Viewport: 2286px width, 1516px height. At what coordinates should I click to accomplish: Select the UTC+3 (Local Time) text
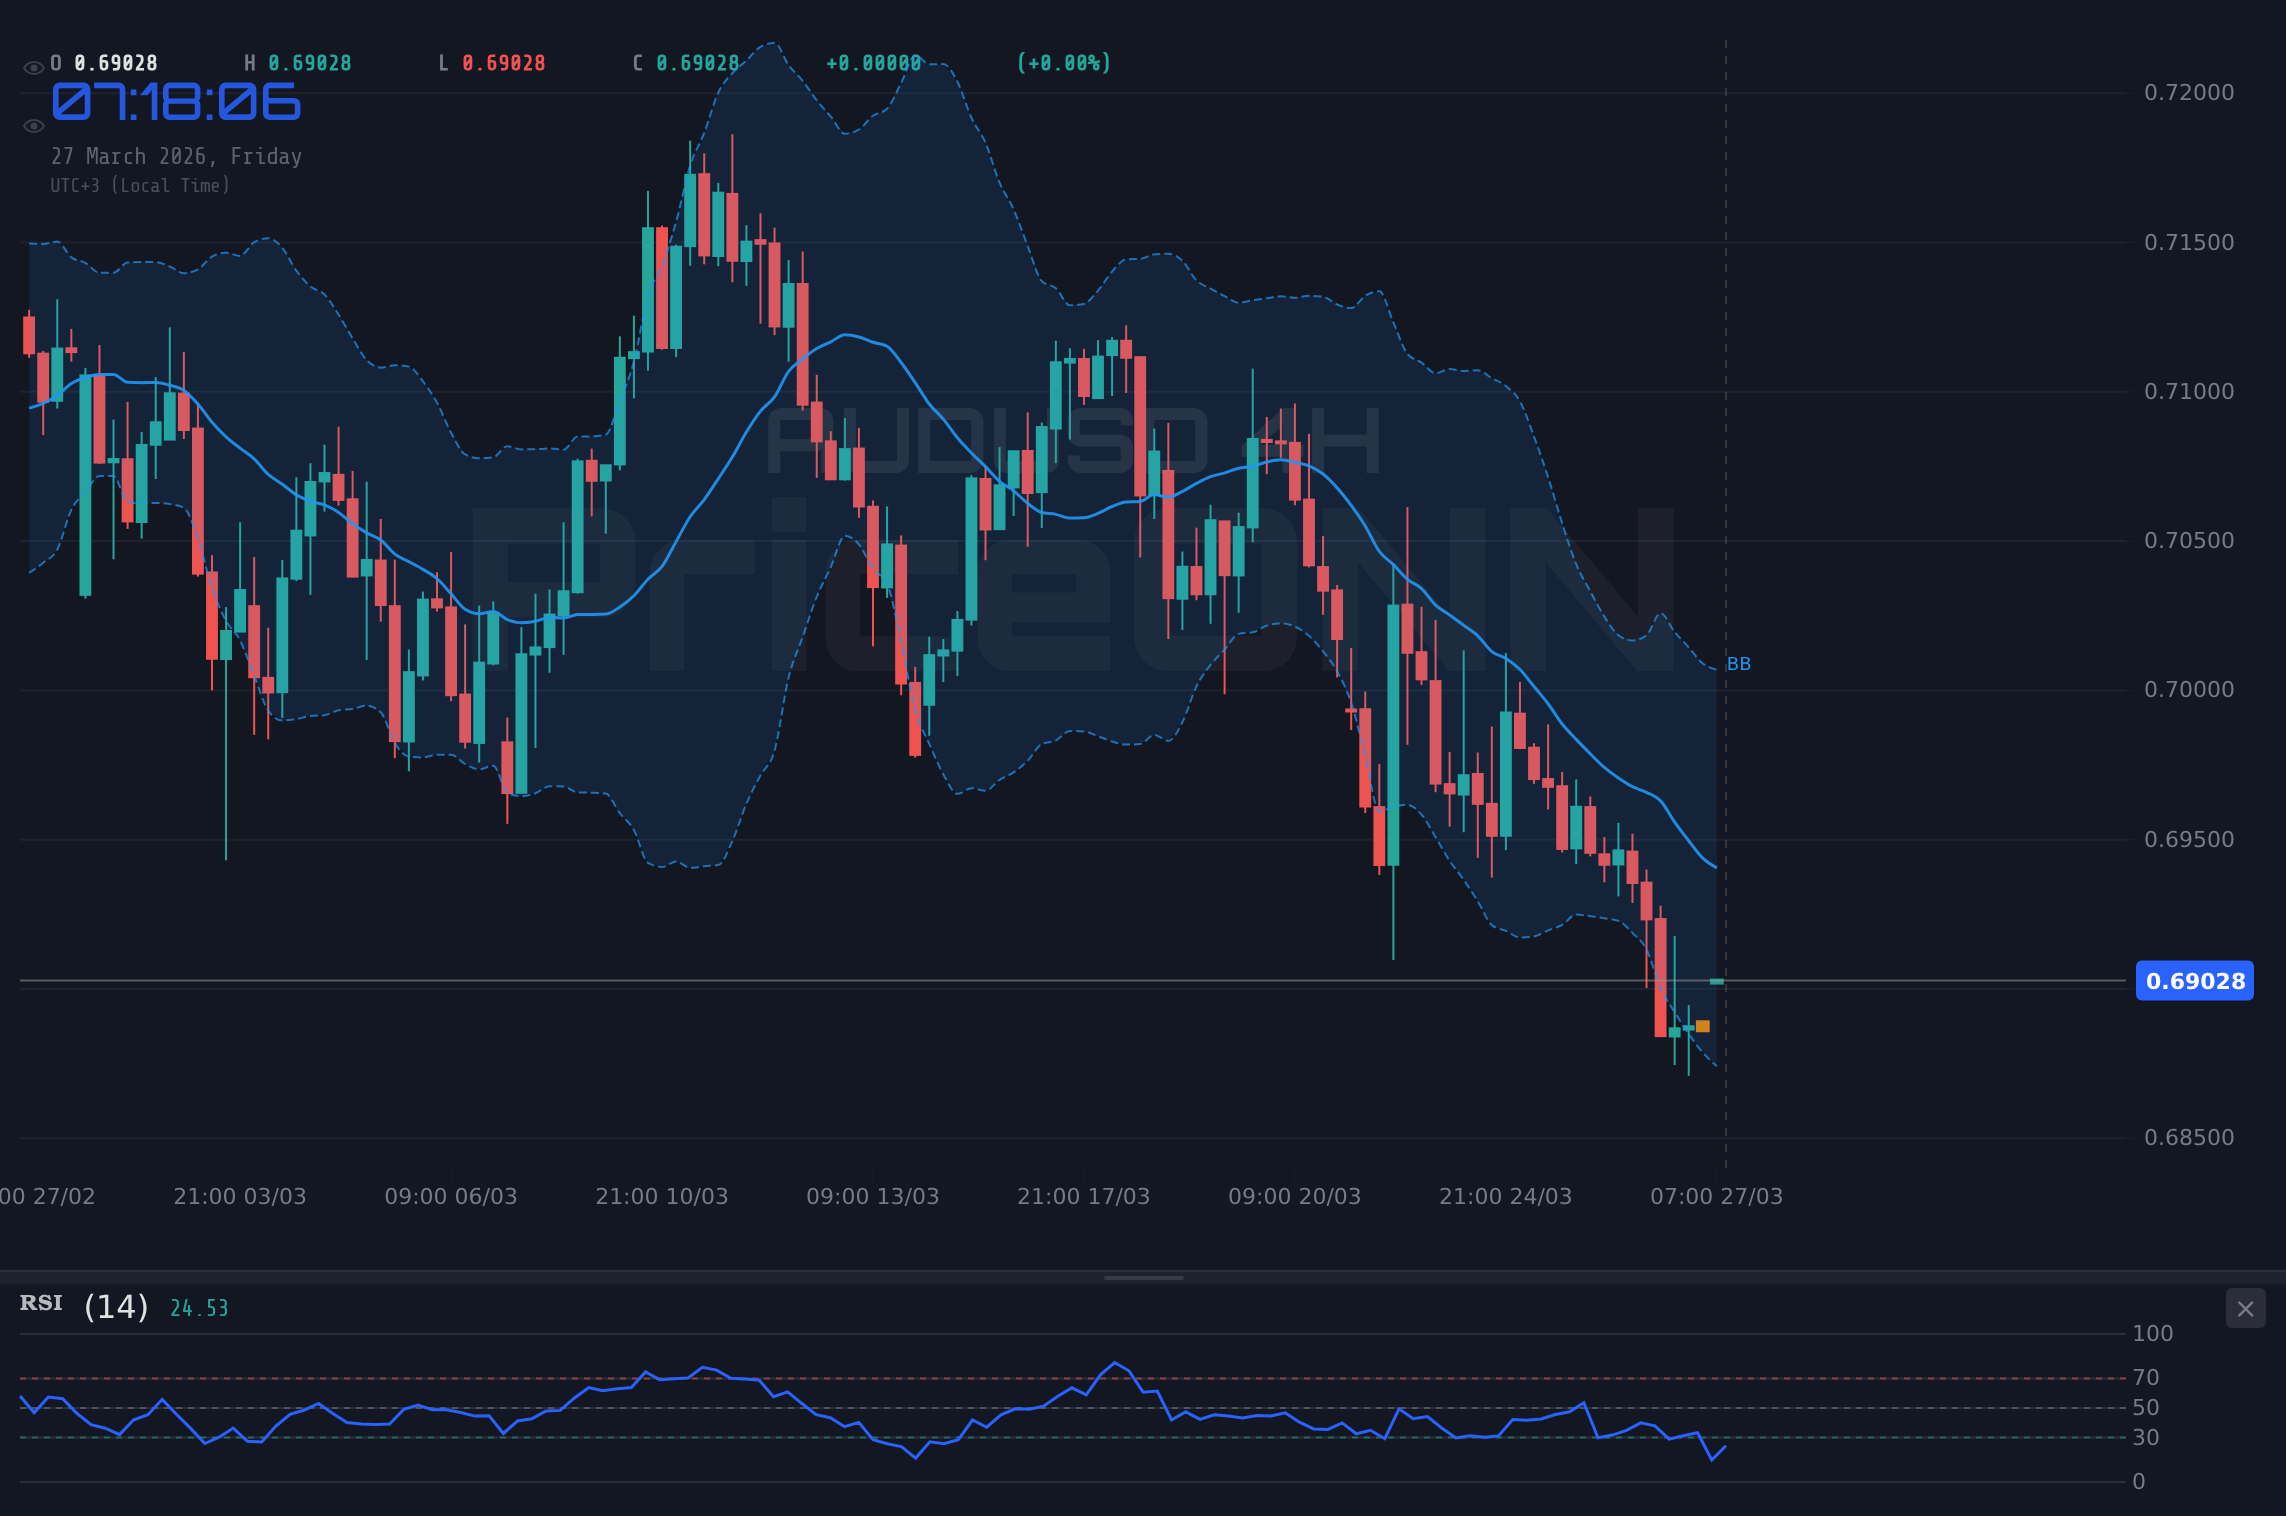(x=141, y=185)
